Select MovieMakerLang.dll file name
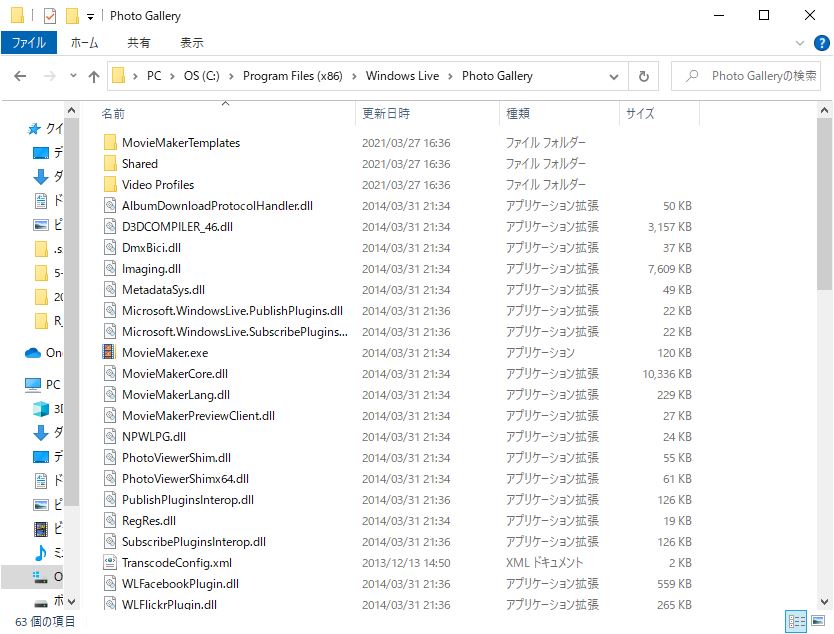 (x=176, y=395)
